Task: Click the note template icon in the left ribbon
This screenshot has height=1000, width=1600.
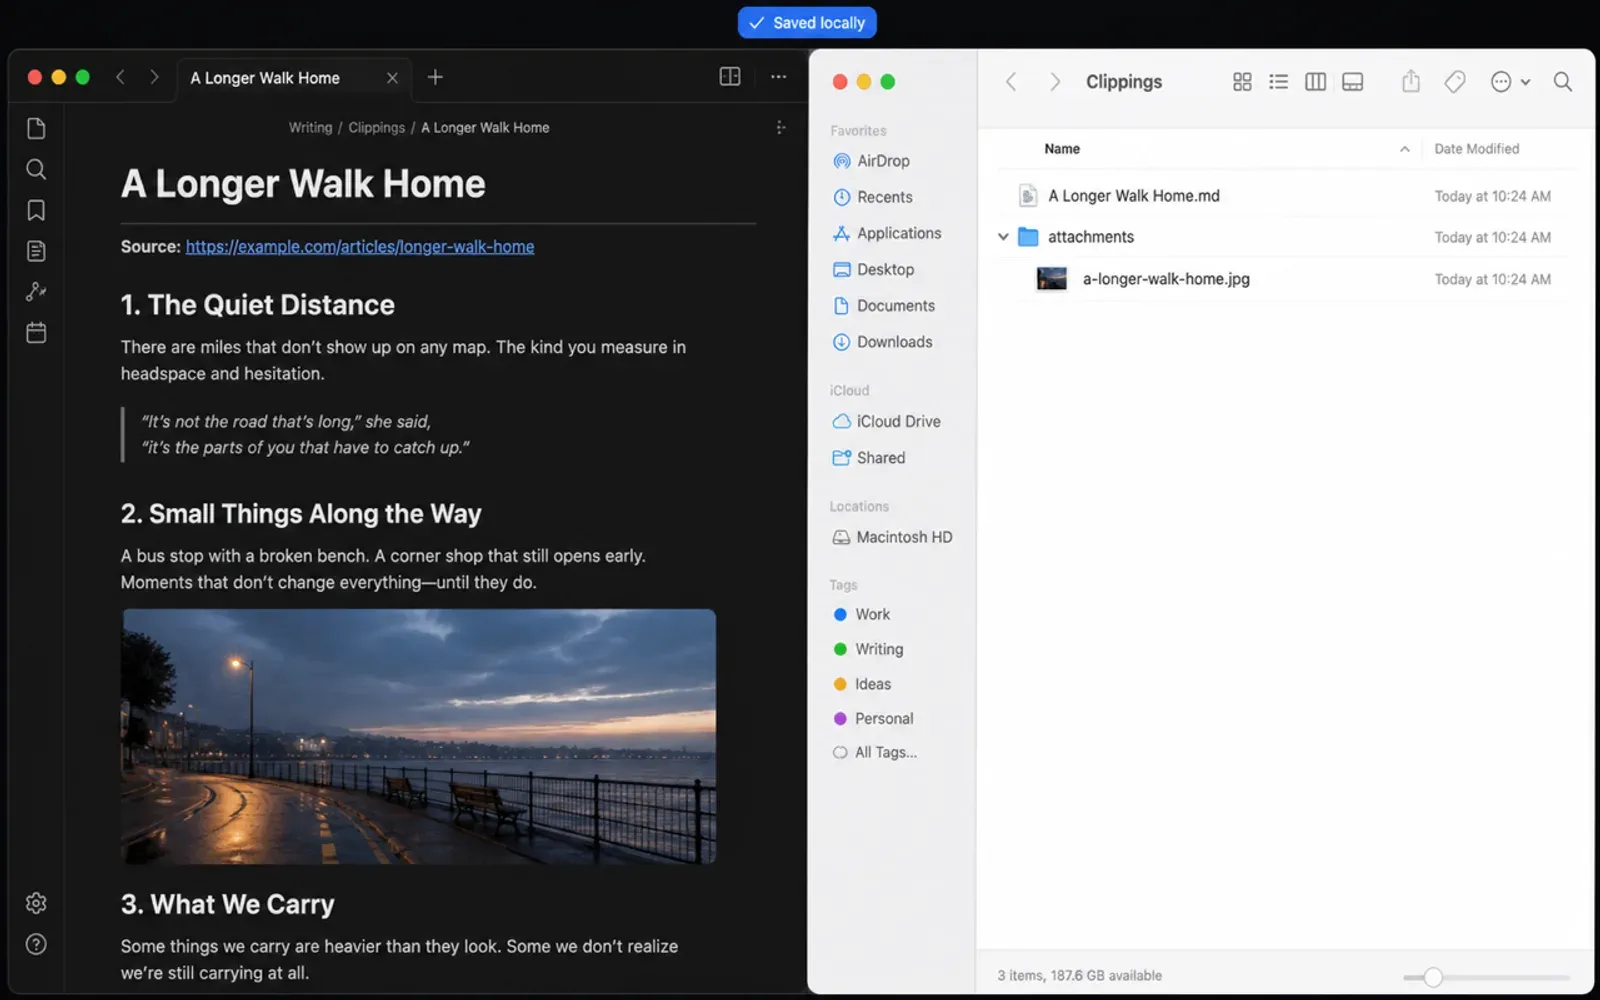Action: click(x=36, y=251)
